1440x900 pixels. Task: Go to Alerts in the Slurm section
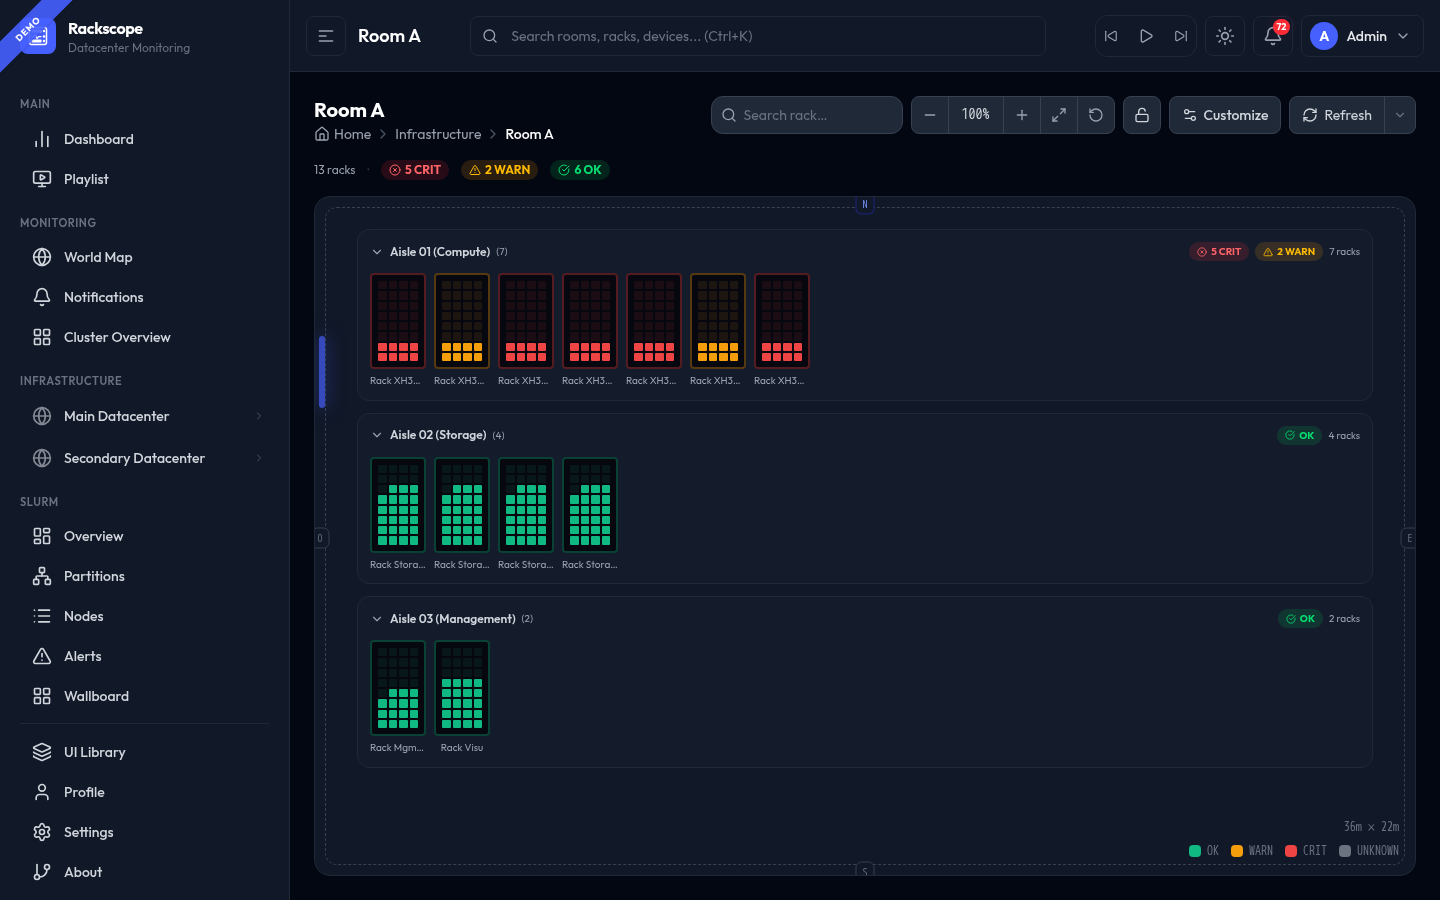pos(83,656)
